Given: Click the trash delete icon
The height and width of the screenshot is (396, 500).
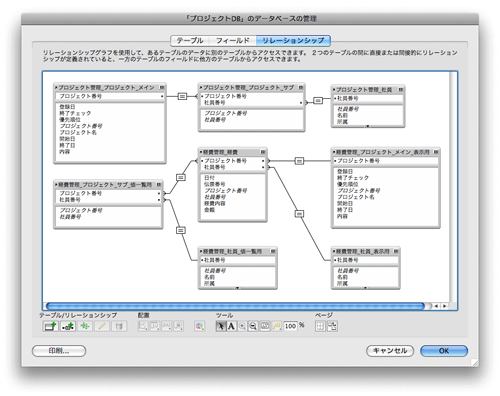Looking at the screenshot, I should tap(119, 326).
